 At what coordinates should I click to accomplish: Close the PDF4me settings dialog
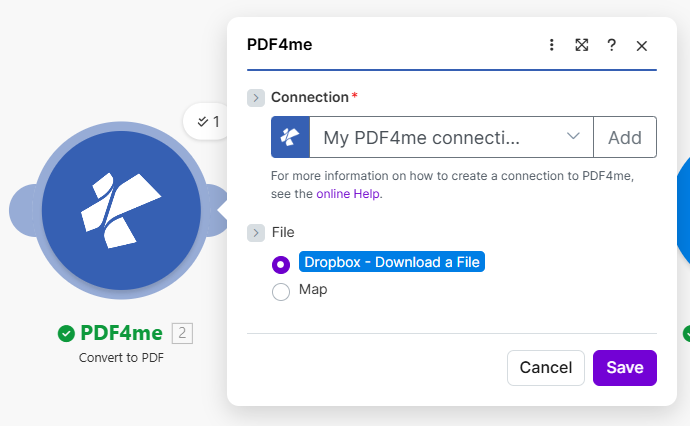642,45
